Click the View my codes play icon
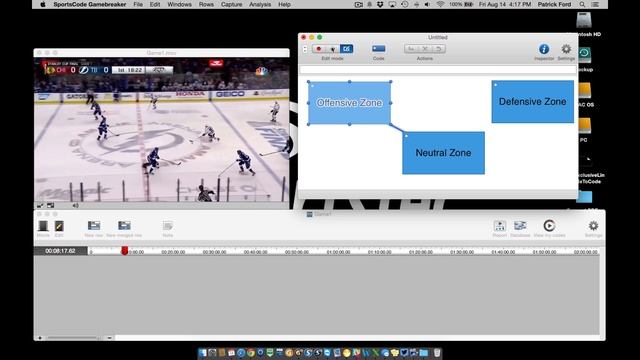This screenshot has height=360, width=640. [x=549, y=226]
